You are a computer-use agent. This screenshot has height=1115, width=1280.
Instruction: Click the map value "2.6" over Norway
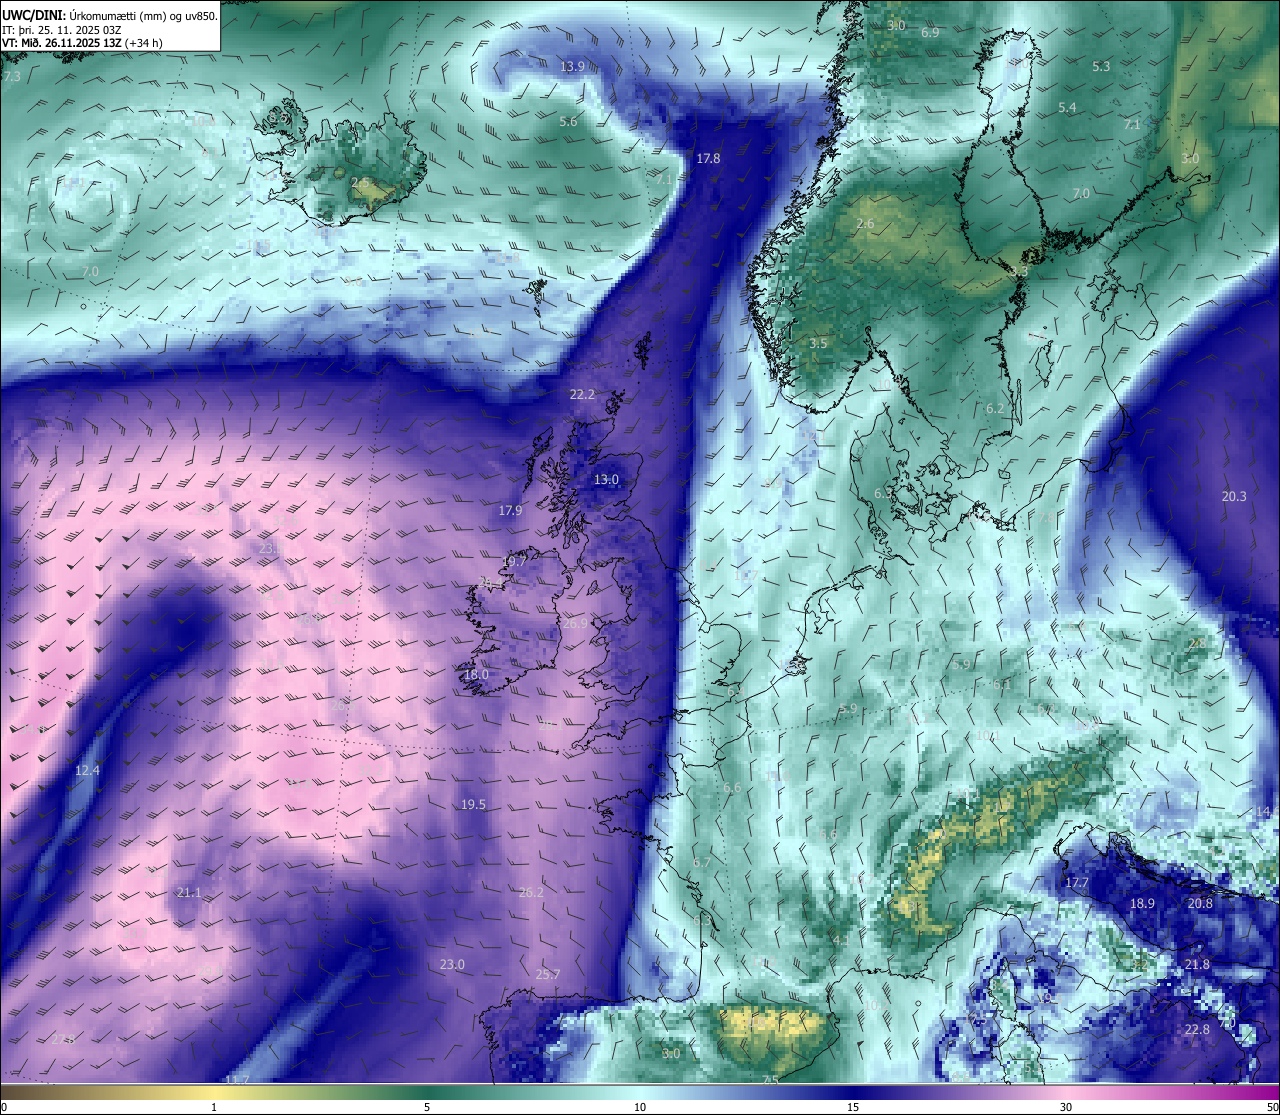tap(865, 223)
